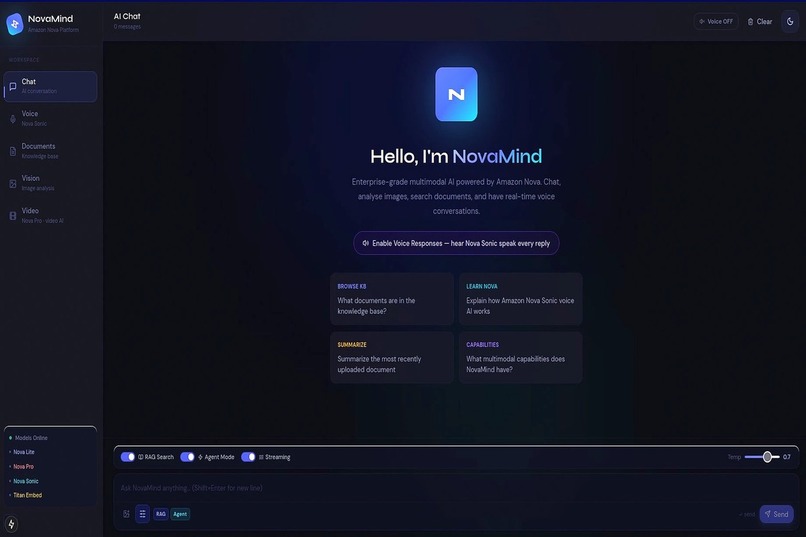
Task: Enable Voice Responses with Nova Sonic
Action: [456, 243]
